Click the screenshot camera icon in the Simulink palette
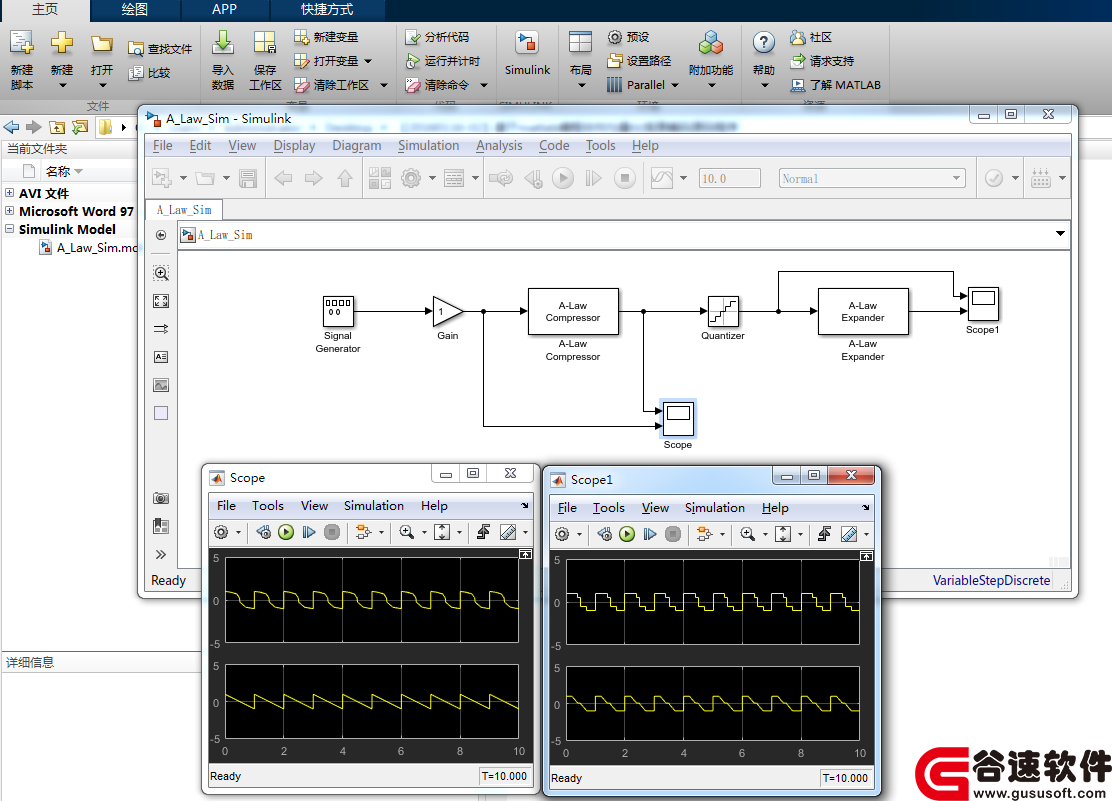 (161, 498)
